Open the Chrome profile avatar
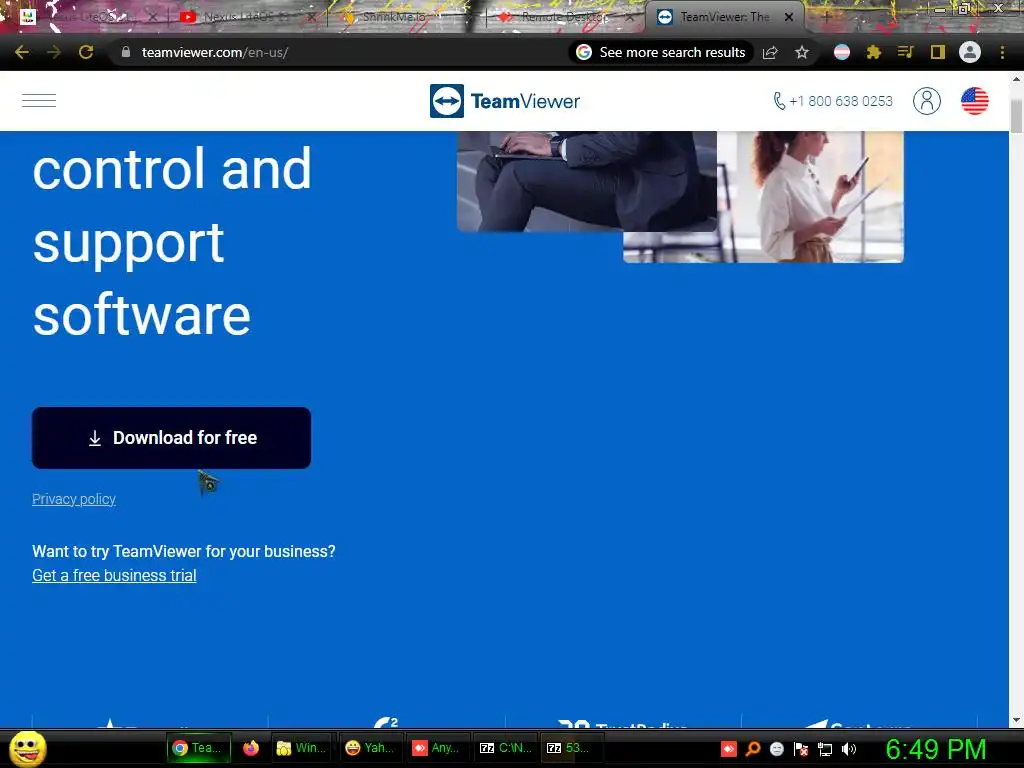 point(970,52)
